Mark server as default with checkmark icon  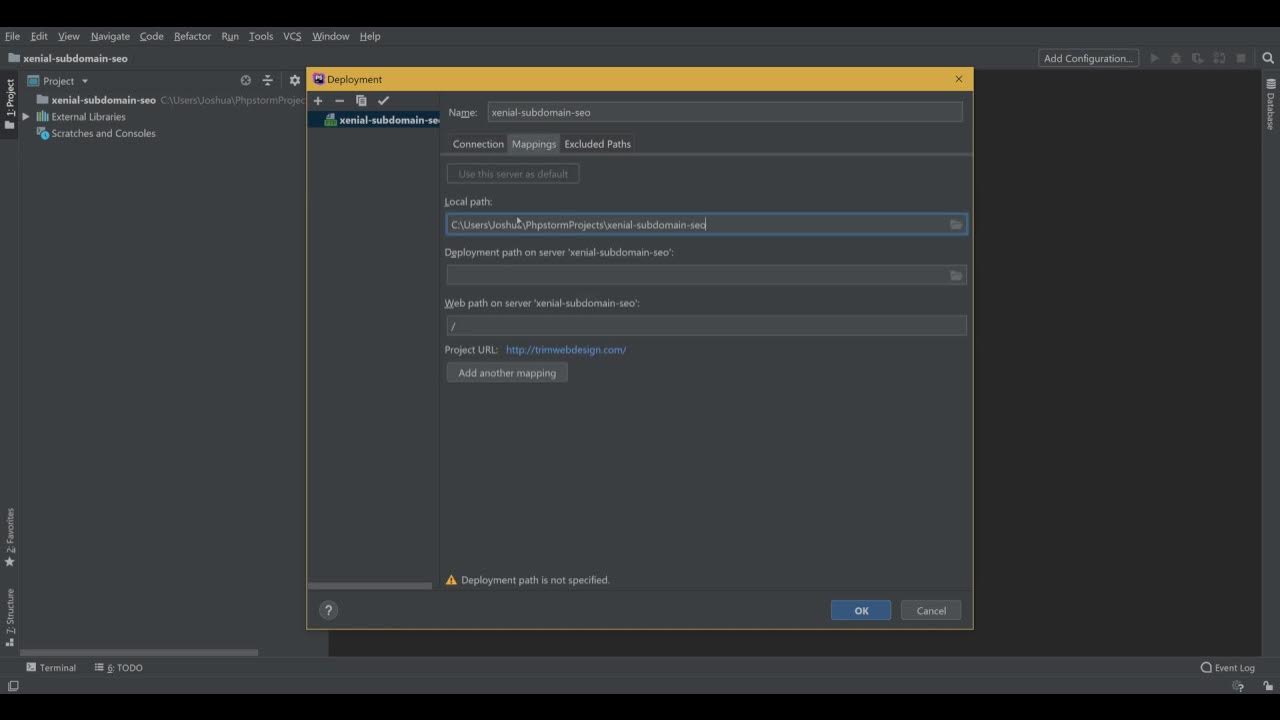point(383,100)
